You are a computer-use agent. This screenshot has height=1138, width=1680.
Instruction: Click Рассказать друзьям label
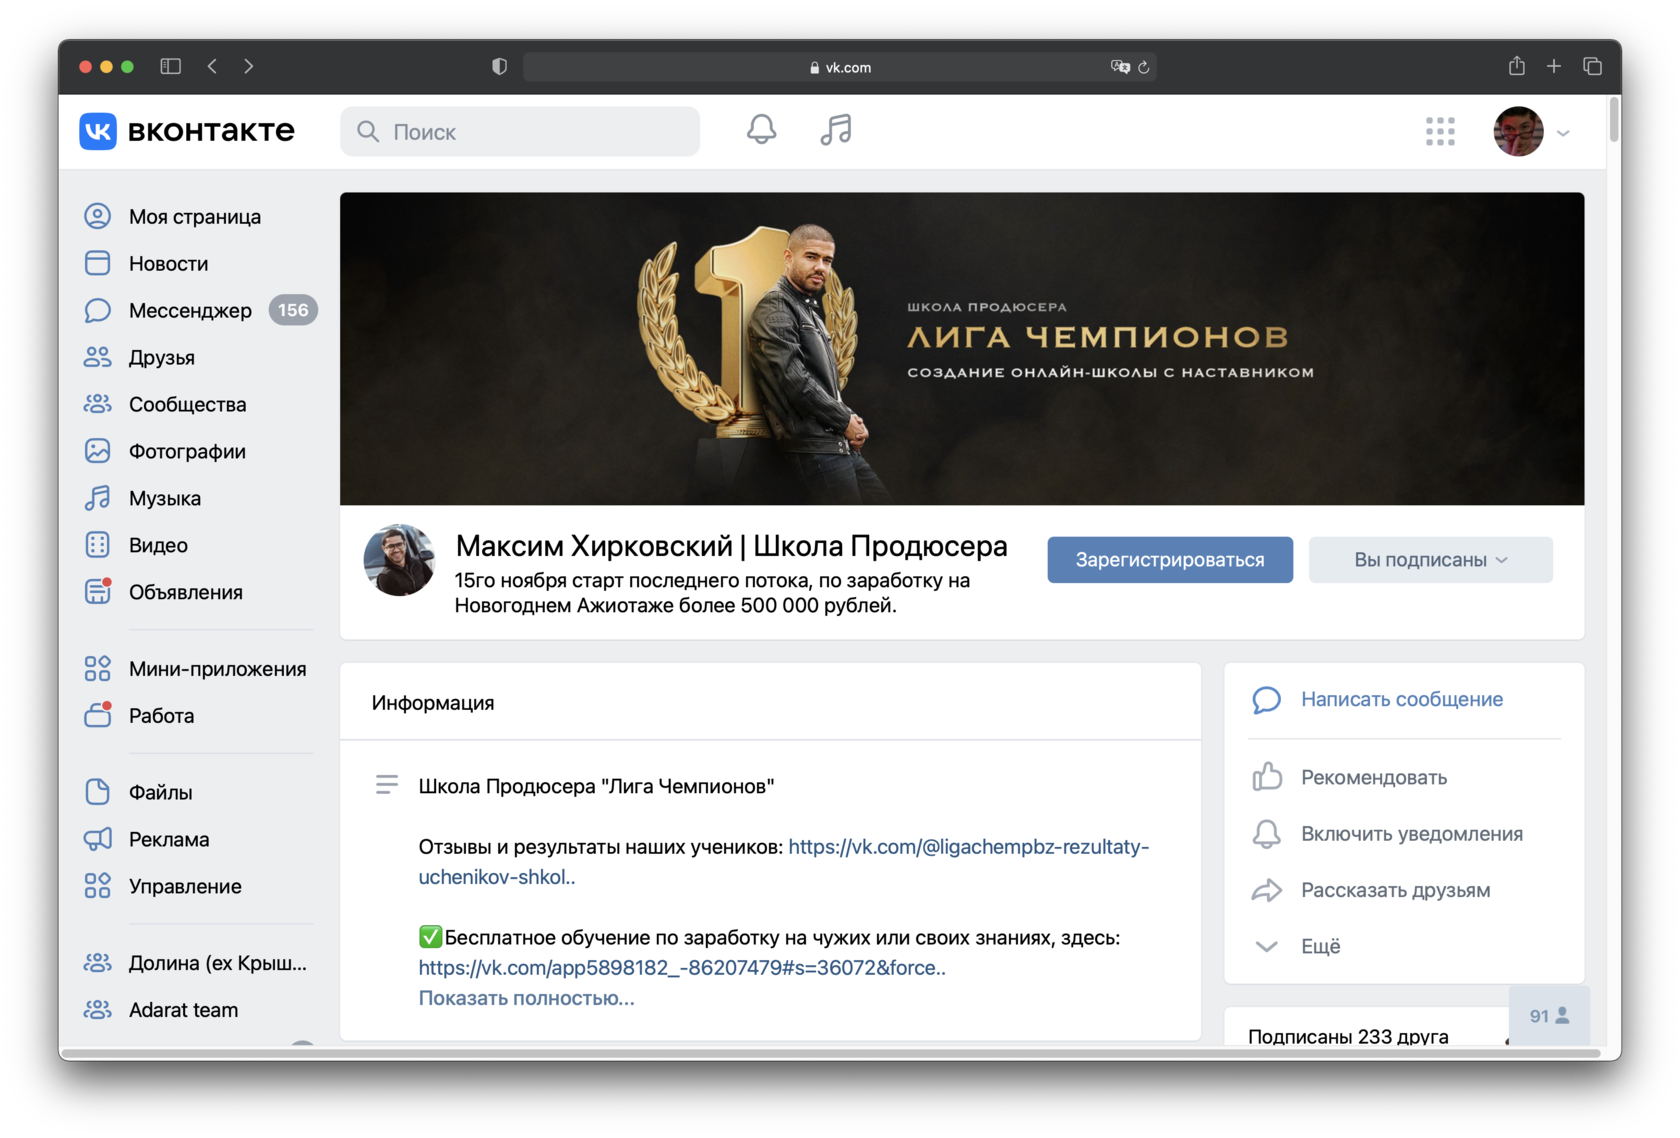point(1396,890)
